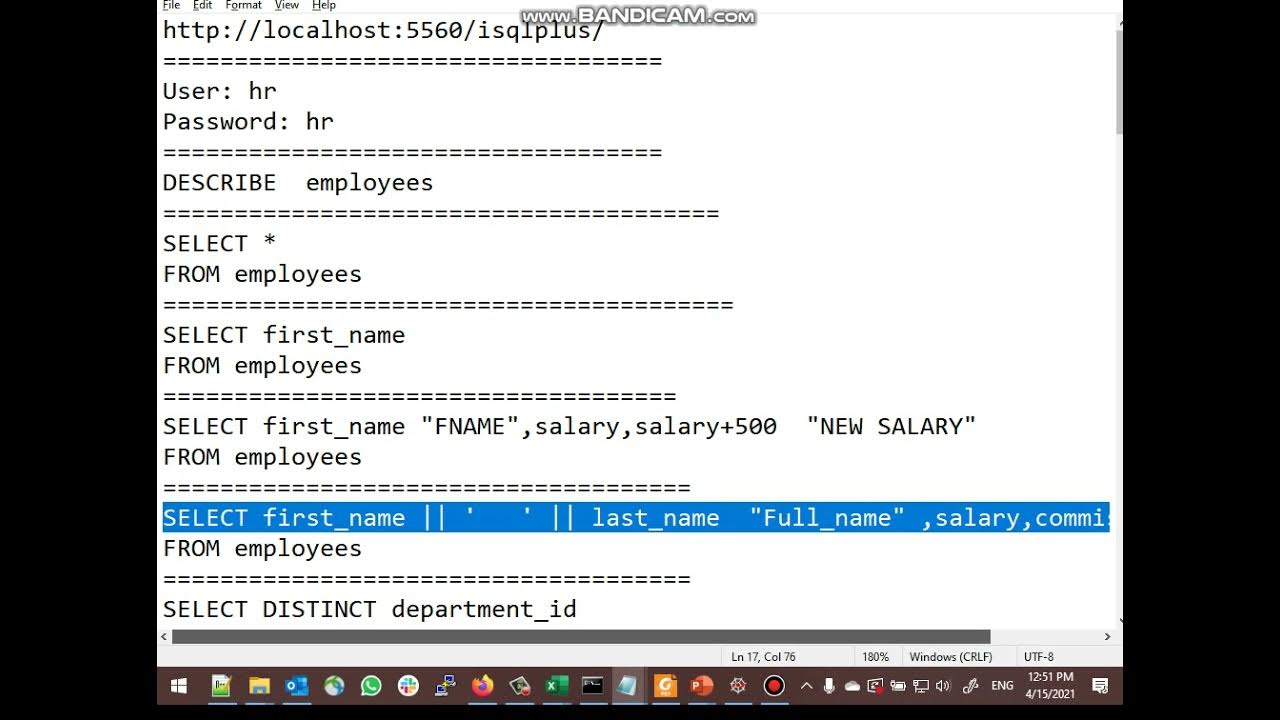Open the Bandicam recorder taskbar icon
The width and height of the screenshot is (1280, 720).
[x=774, y=686]
